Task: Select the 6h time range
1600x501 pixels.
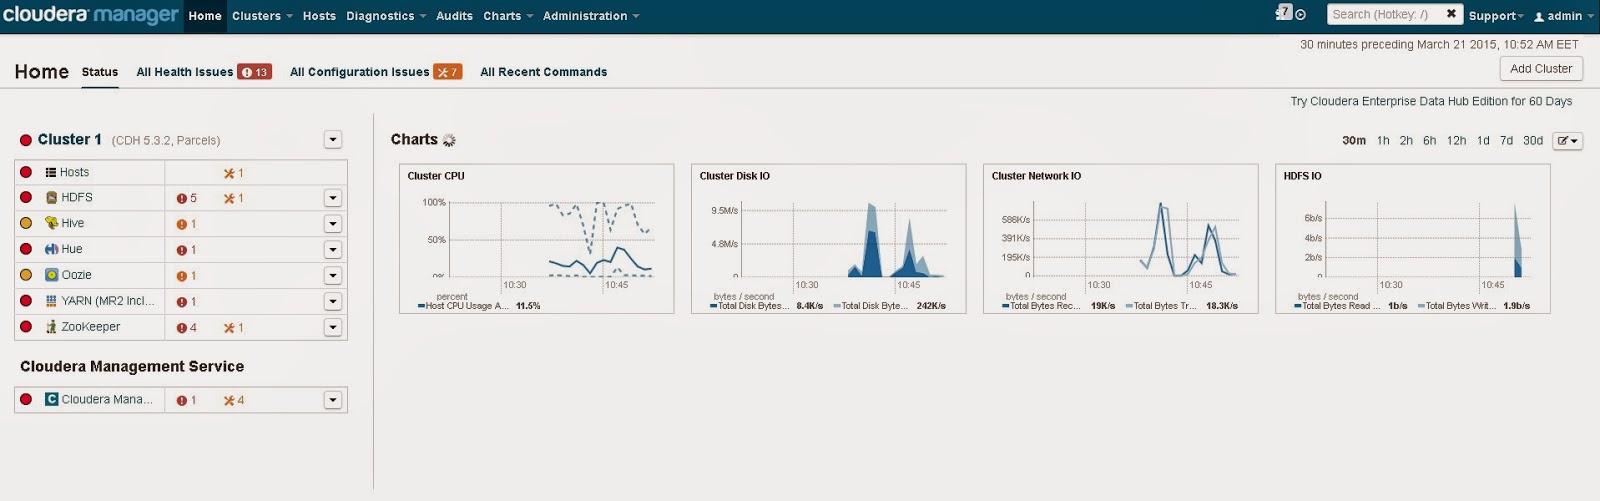Action: coord(1430,141)
